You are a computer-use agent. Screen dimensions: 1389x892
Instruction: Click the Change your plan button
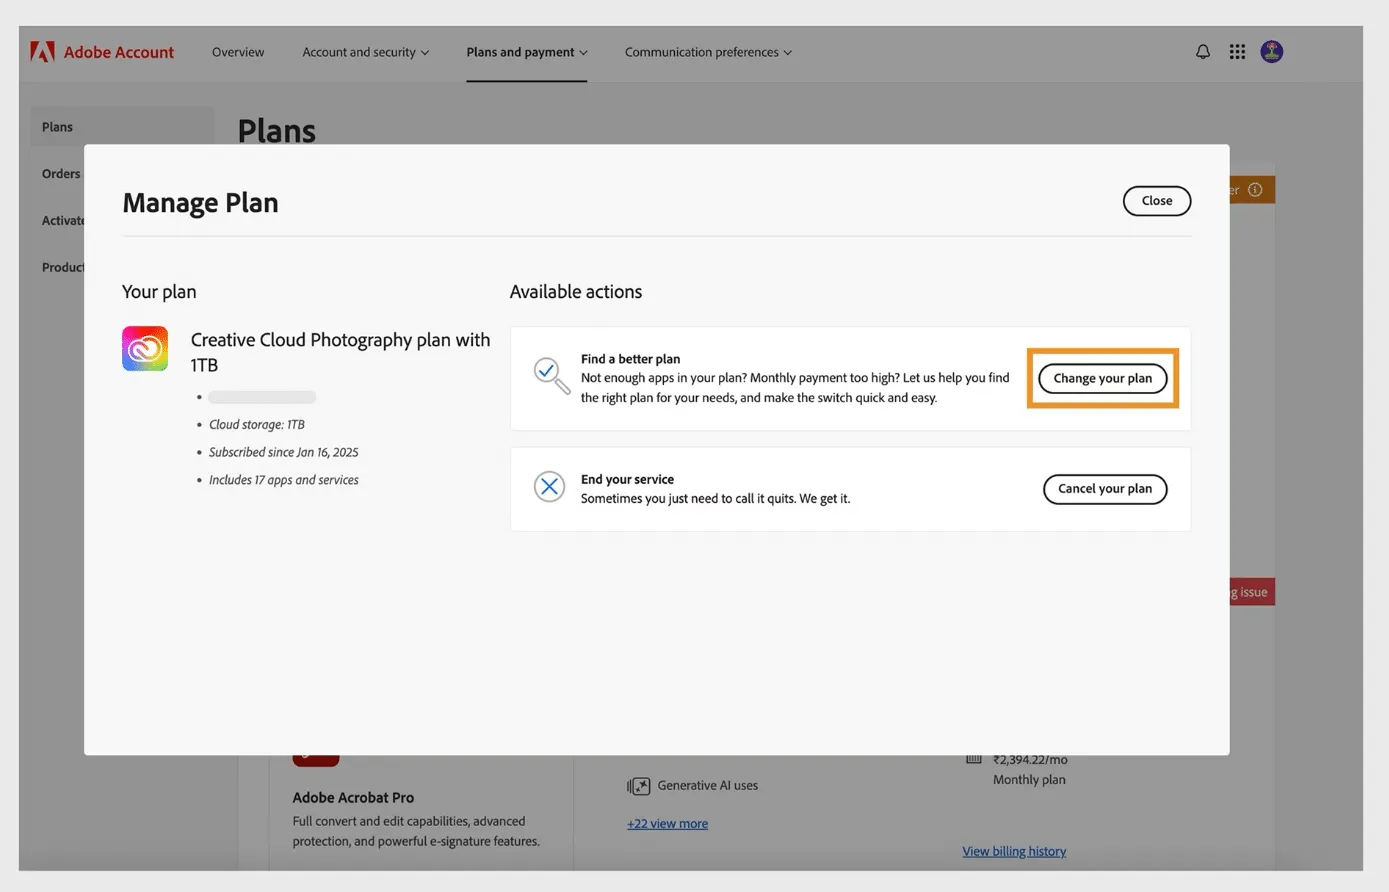coord(1102,378)
